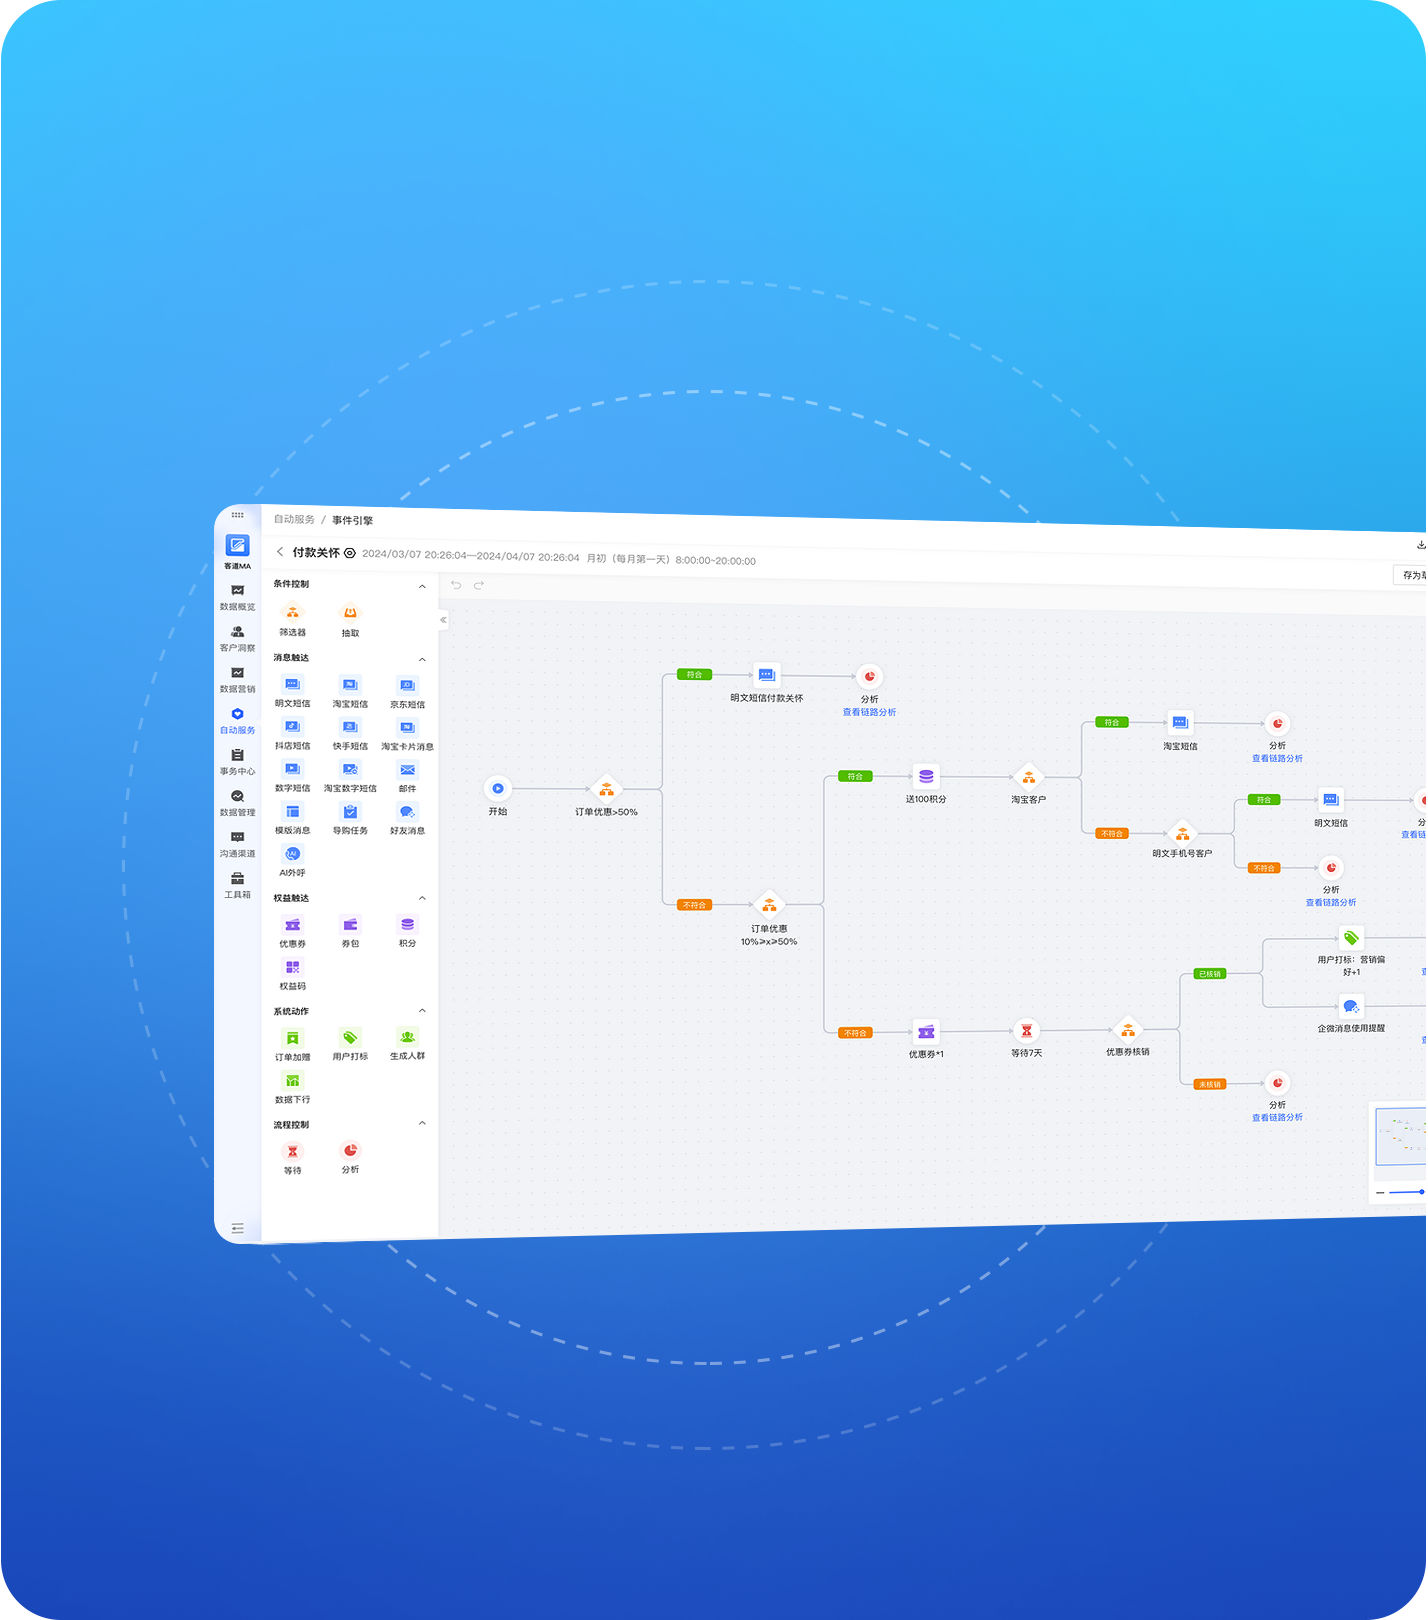
Task: Open 自动服务 in the sidebar
Action: (237, 721)
